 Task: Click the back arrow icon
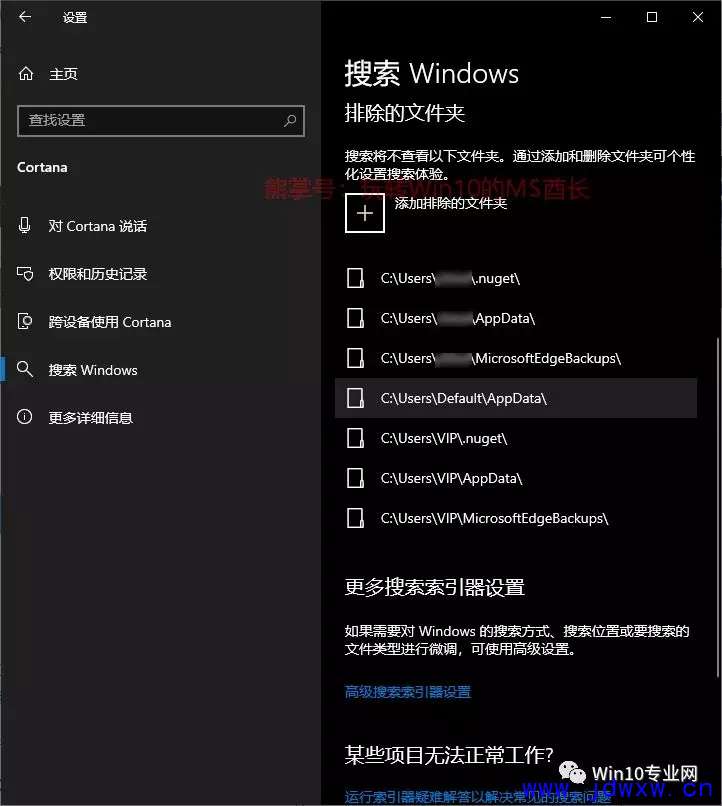[x=25, y=17]
